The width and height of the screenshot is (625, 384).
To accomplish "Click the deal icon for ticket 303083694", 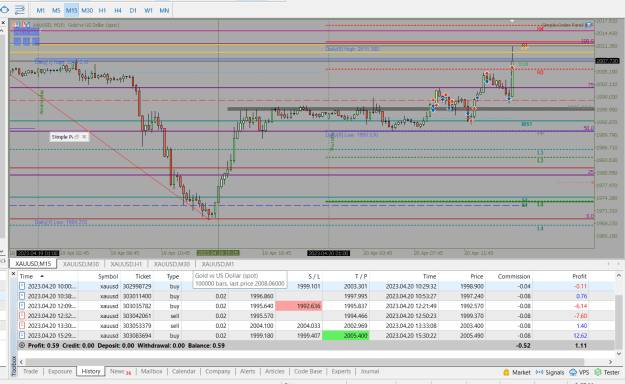I will click(22, 335).
